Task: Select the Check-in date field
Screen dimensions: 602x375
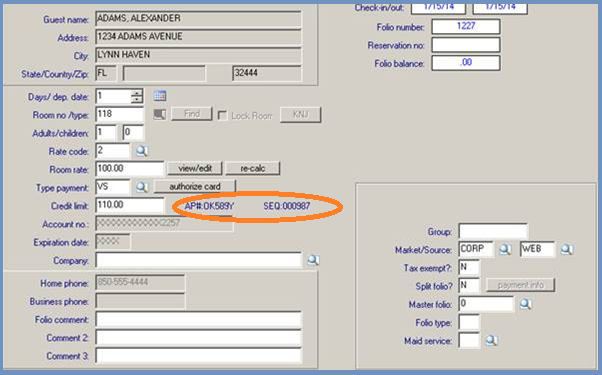Action: (438, 8)
